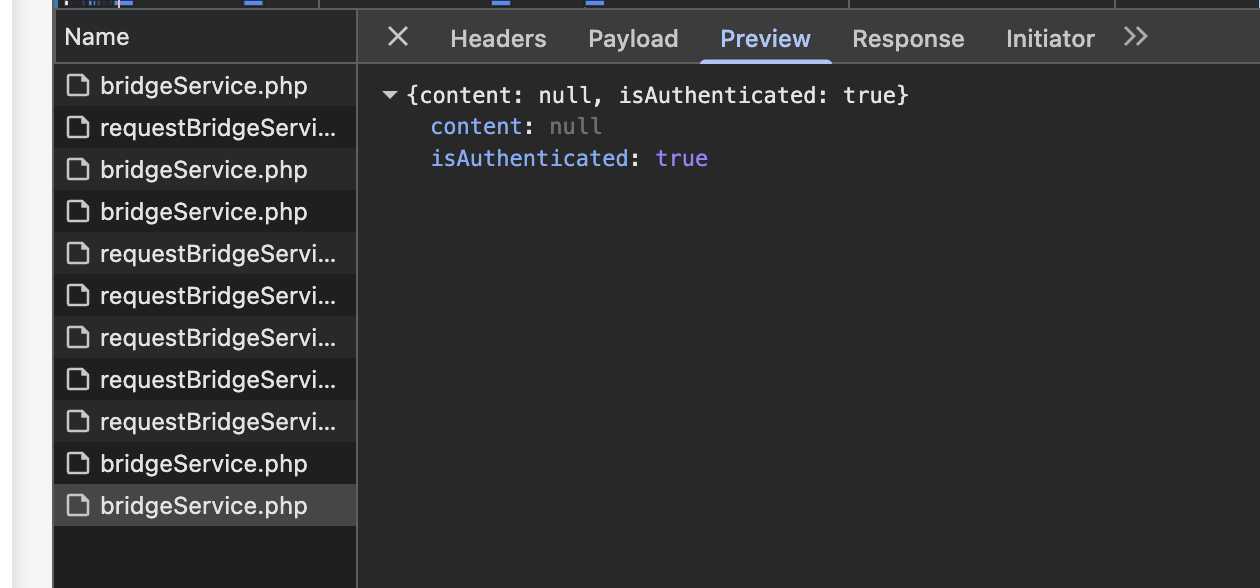Click file icon of first requestBridgeServi… row
Image resolution: width=1260 pixels, height=588 pixels.
tap(78, 128)
